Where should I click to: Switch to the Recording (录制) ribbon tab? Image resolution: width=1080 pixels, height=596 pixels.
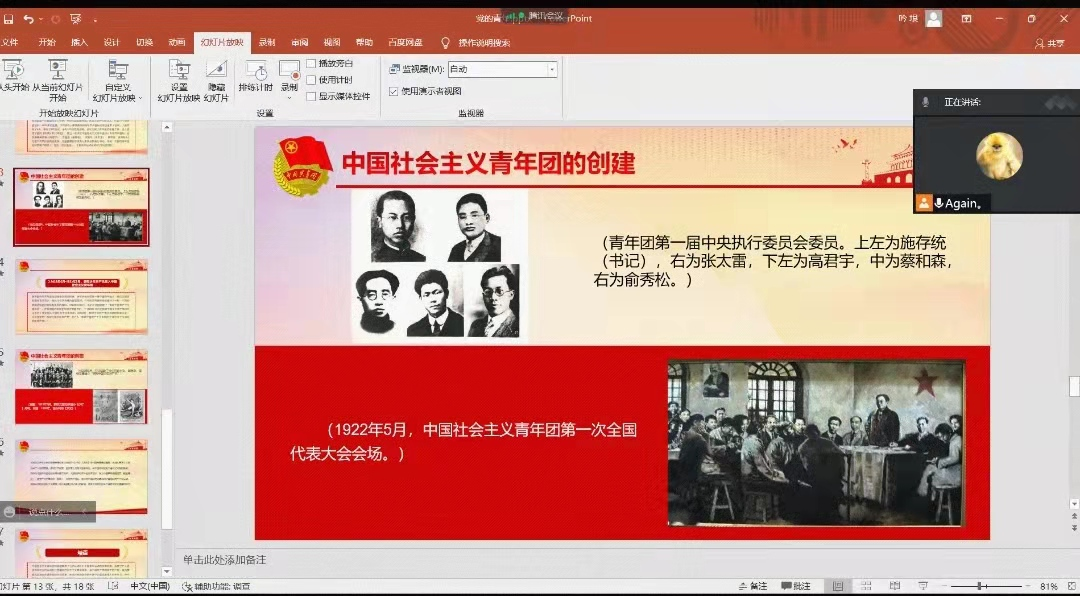coord(267,43)
